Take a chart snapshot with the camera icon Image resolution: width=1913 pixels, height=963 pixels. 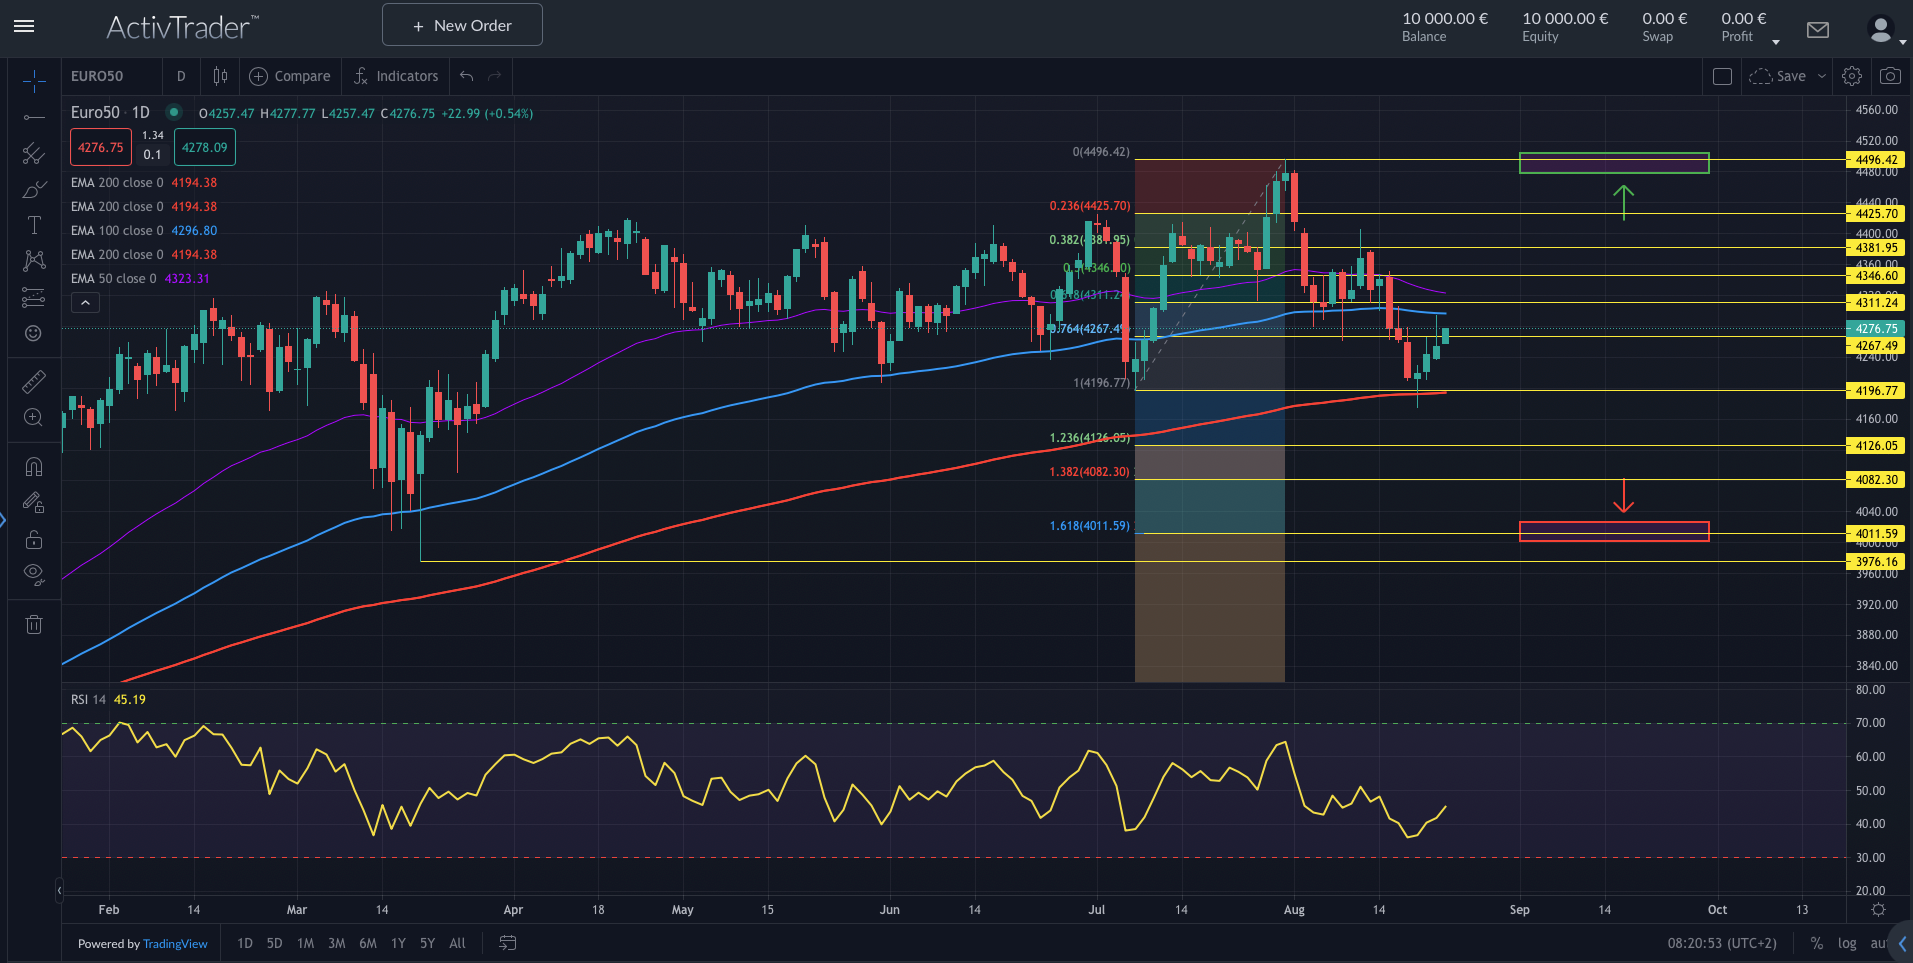(1890, 75)
